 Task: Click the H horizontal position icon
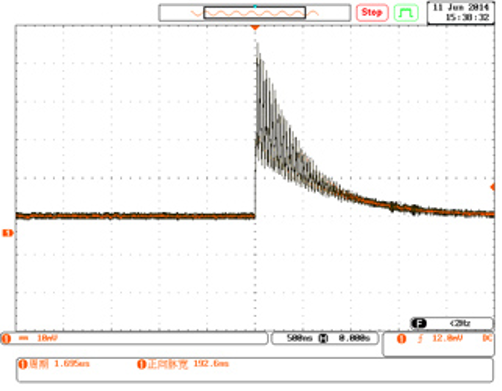coord(323,338)
